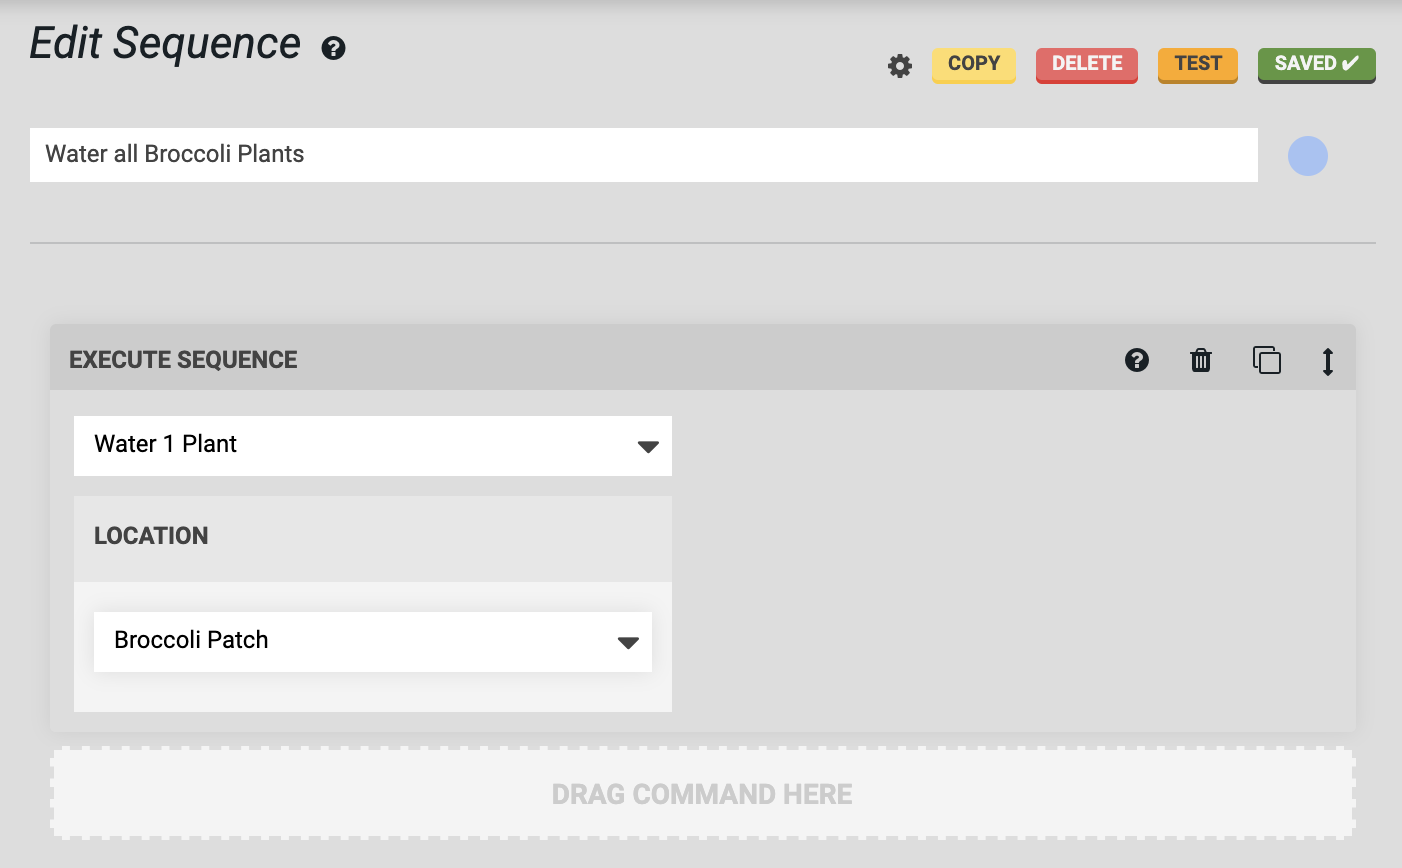The height and width of the screenshot is (868, 1402).
Task: Open help for the Execute Sequence command
Action: click(x=1137, y=360)
